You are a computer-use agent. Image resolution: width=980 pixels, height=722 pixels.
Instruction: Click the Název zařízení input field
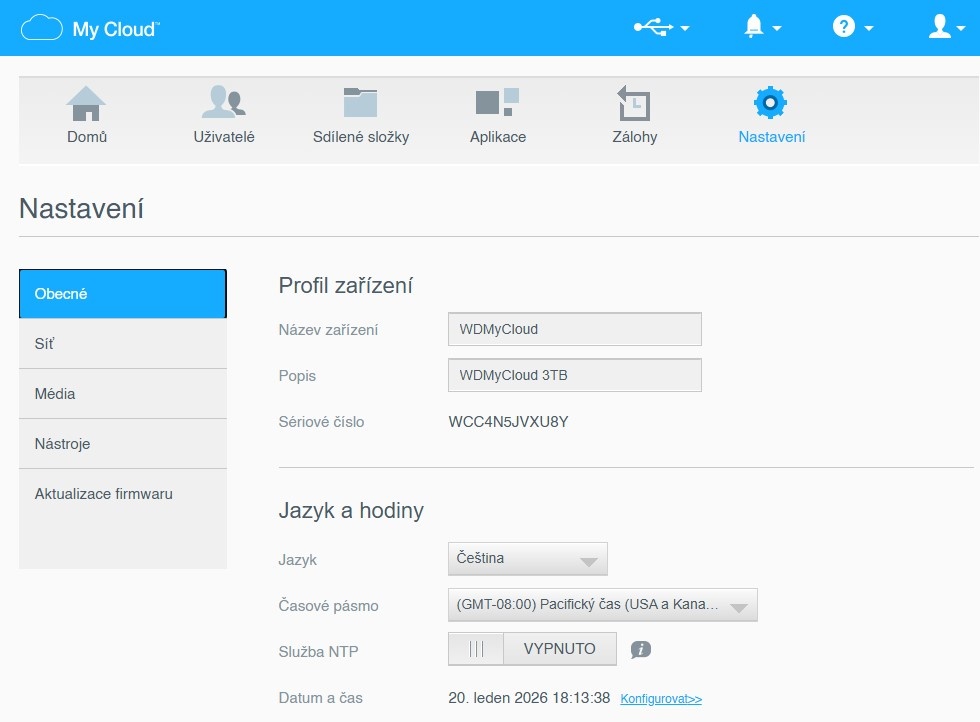click(574, 329)
